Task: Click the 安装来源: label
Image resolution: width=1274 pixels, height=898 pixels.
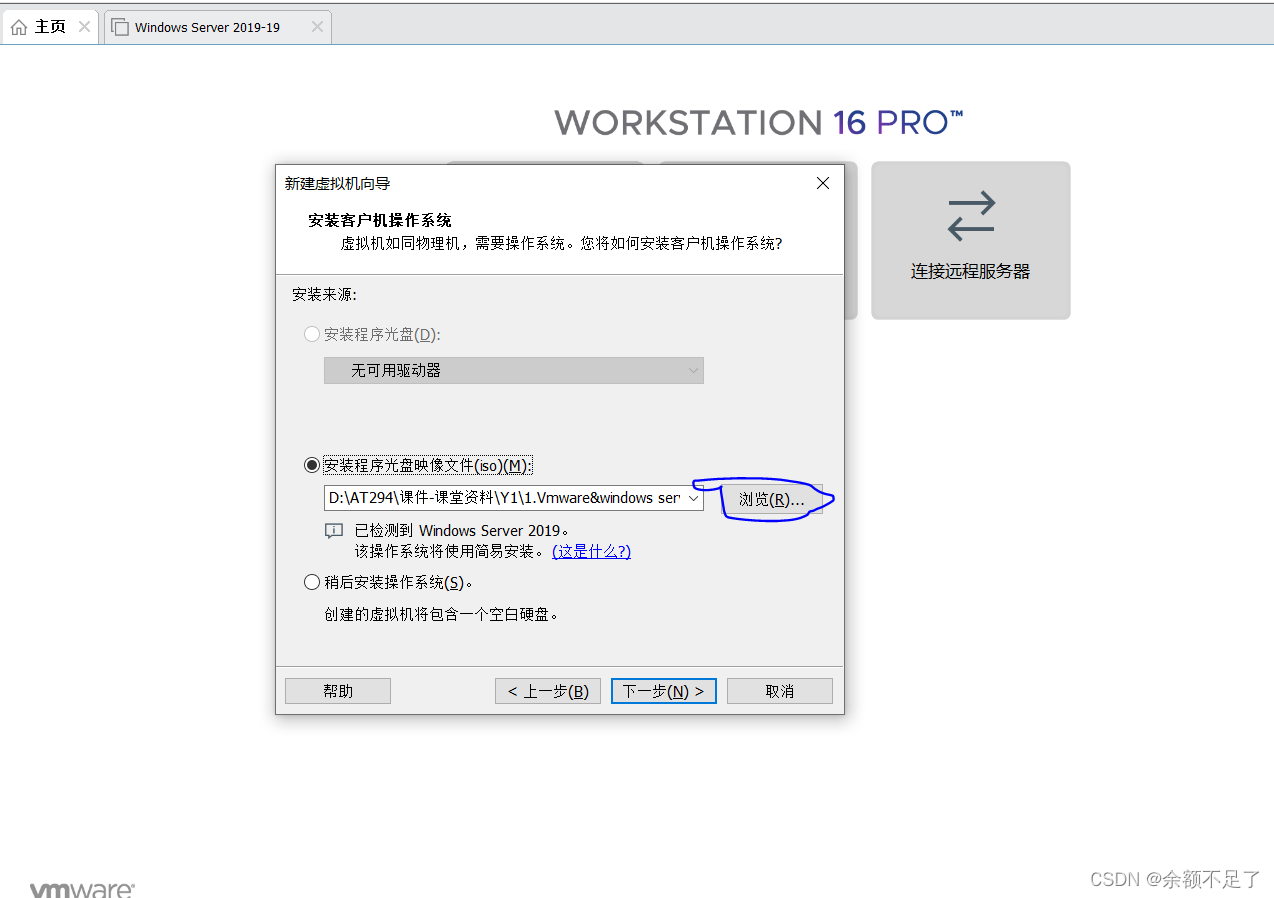Action: [x=324, y=295]
